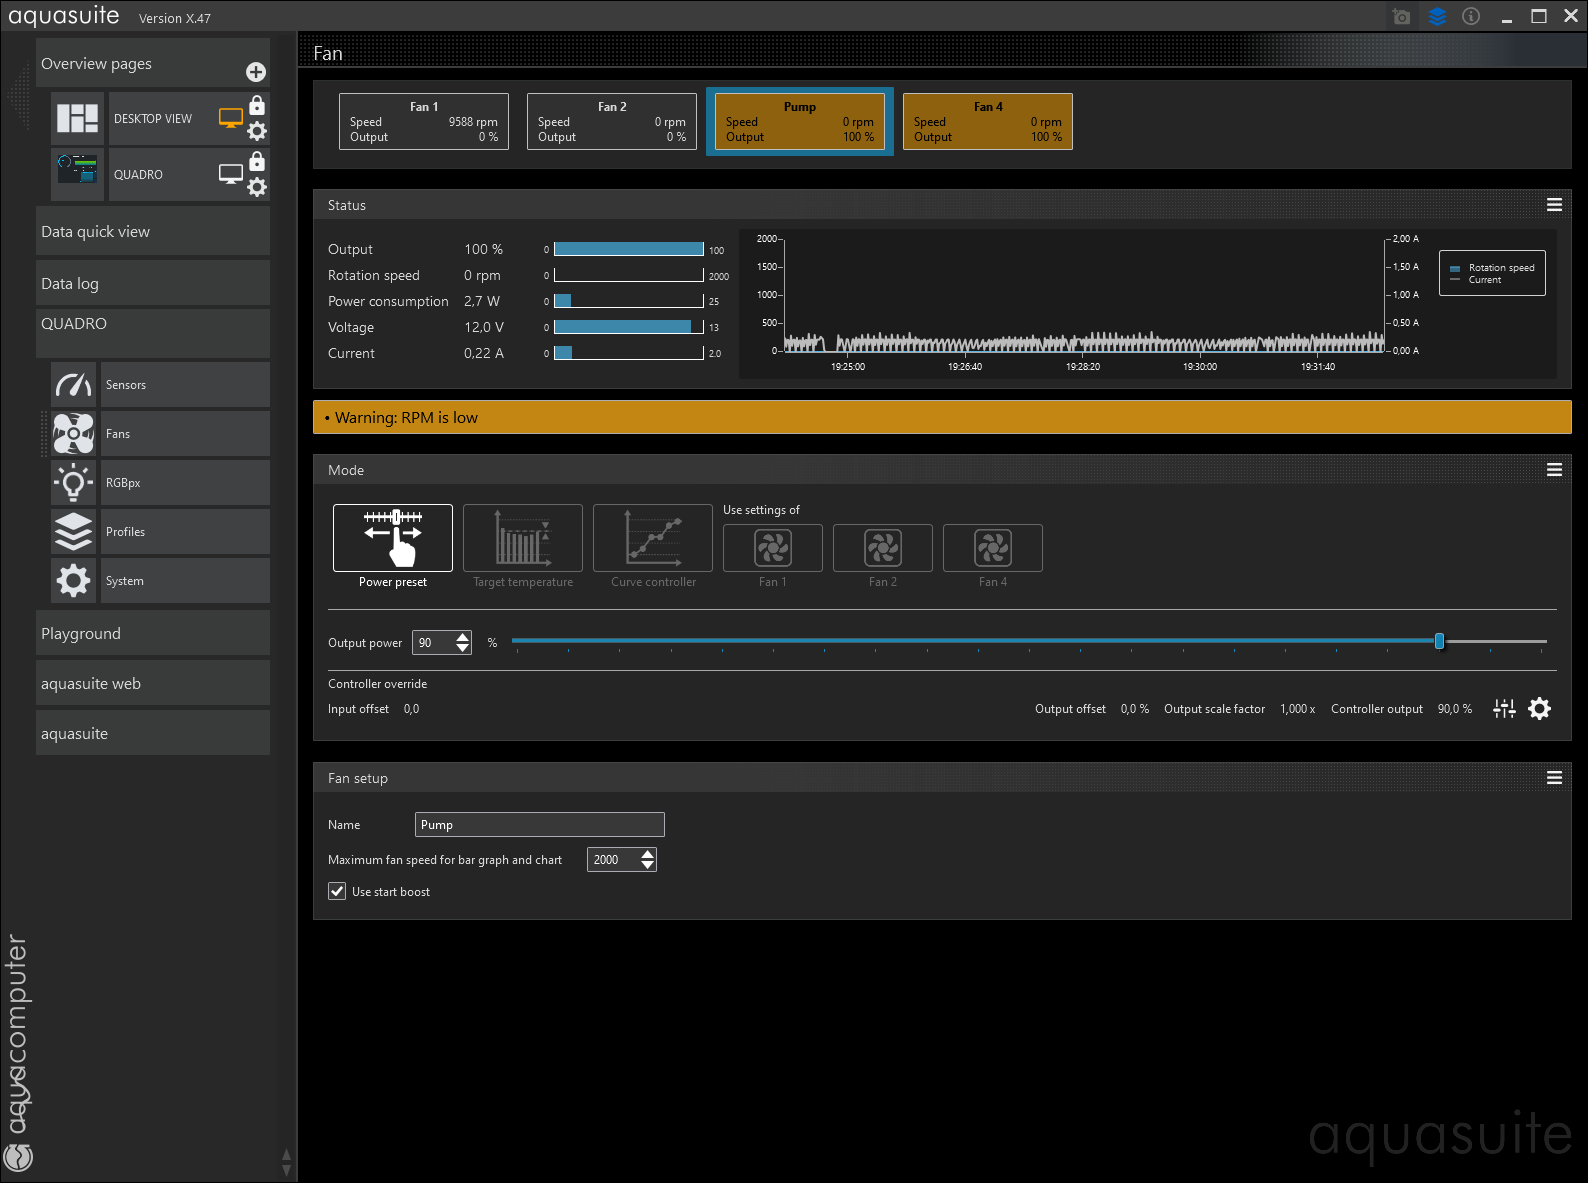Click the fan Name input field
Image resolution: width=1588 pixels, height=1183 pixels.
pyautogui.click(x=539, y=825)
